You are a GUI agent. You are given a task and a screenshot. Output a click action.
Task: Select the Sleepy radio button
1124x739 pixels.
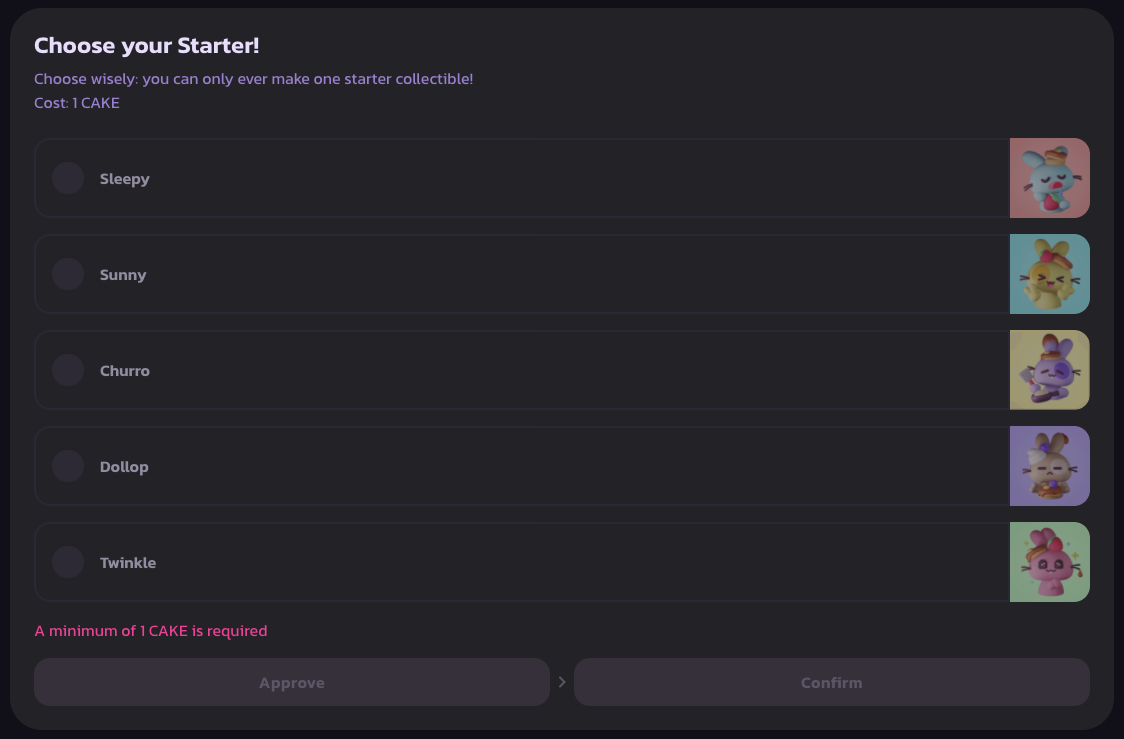tap(68, 178)
